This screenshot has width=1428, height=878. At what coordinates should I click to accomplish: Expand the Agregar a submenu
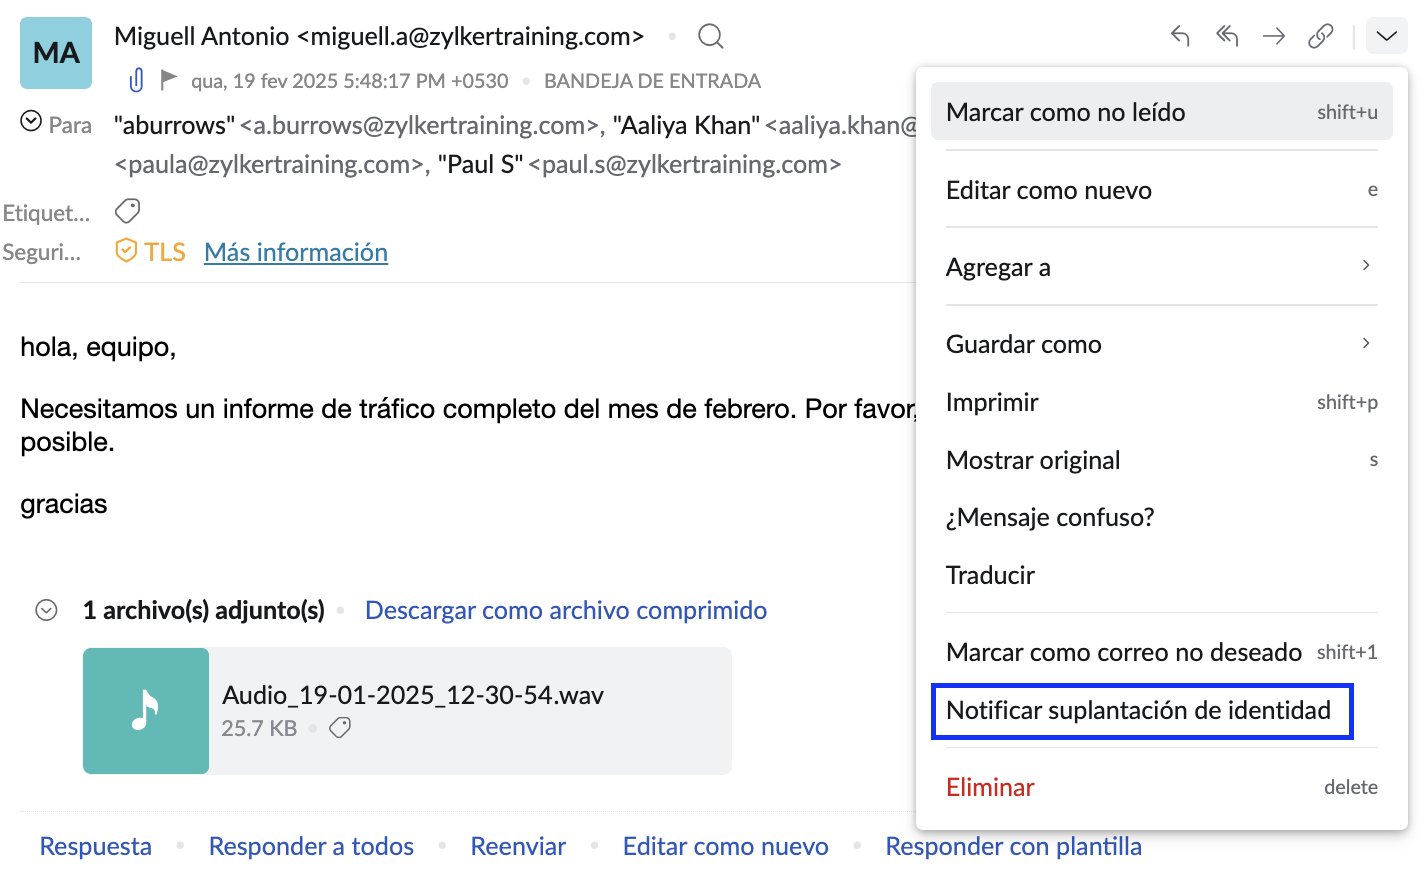pyautogui.click(x=1161, y=267)
